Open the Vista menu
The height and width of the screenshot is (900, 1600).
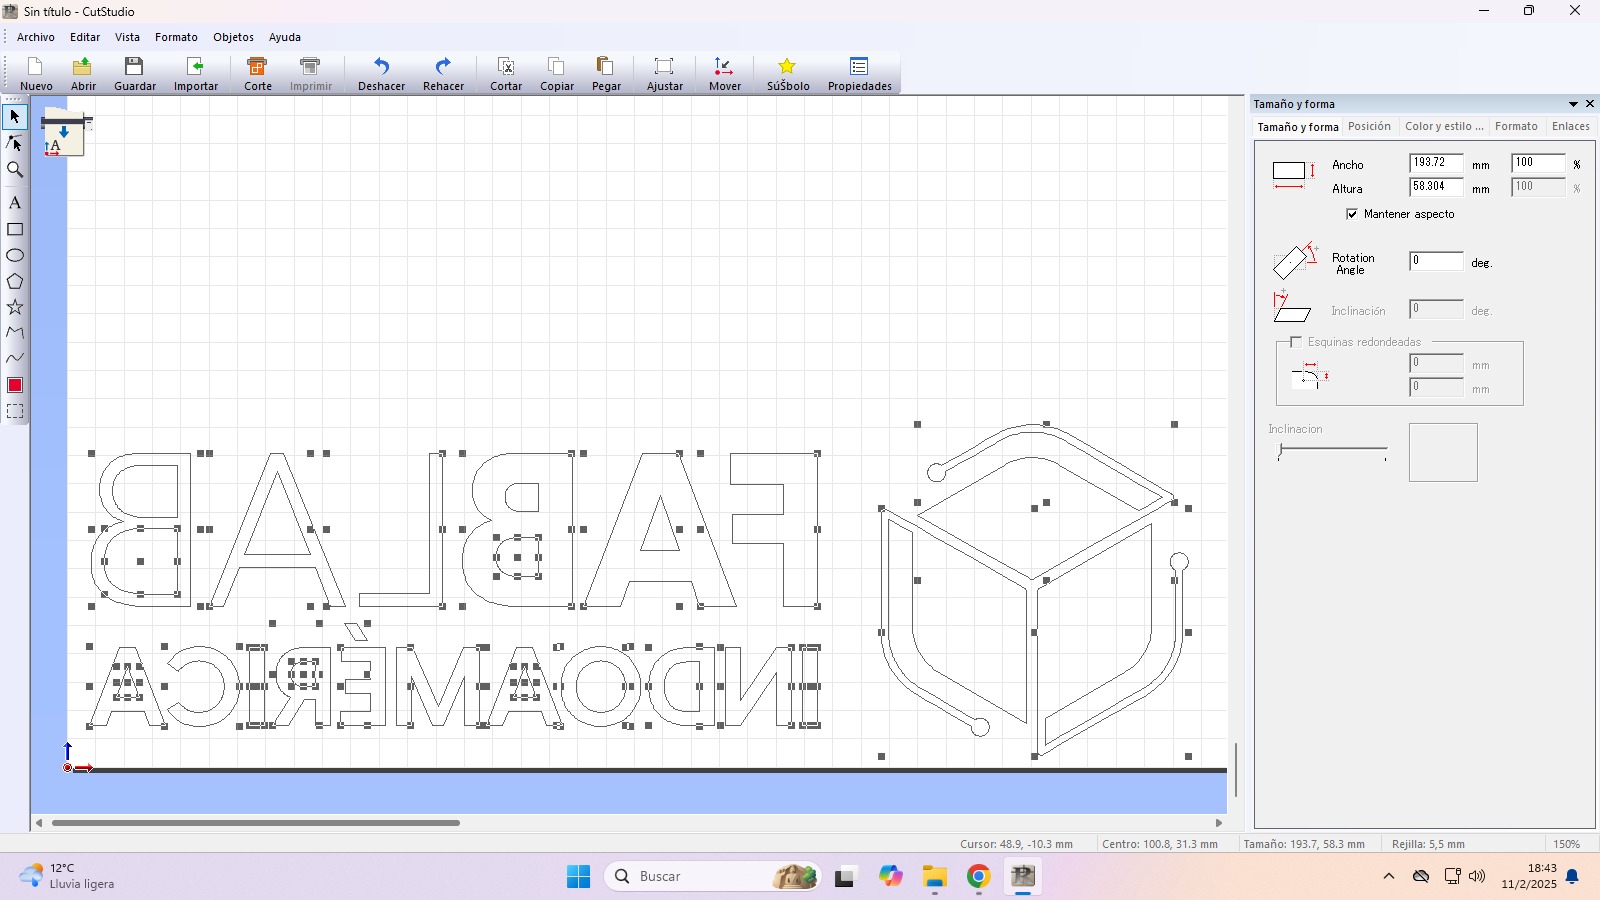(127, 37)
